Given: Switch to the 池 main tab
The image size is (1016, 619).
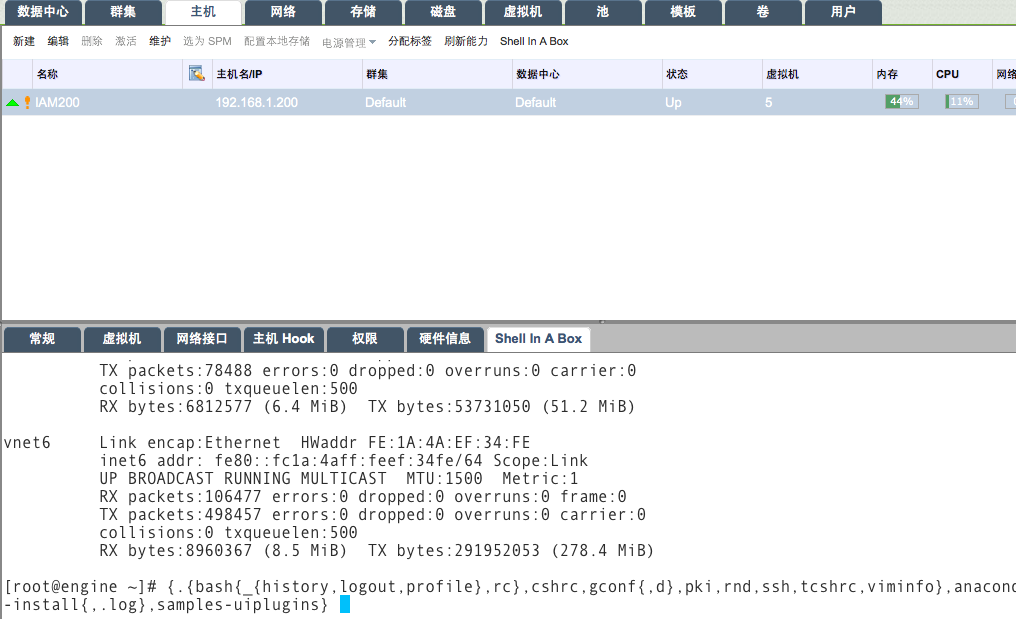Looking at the screenshot, I should click(x=603, y=12).
